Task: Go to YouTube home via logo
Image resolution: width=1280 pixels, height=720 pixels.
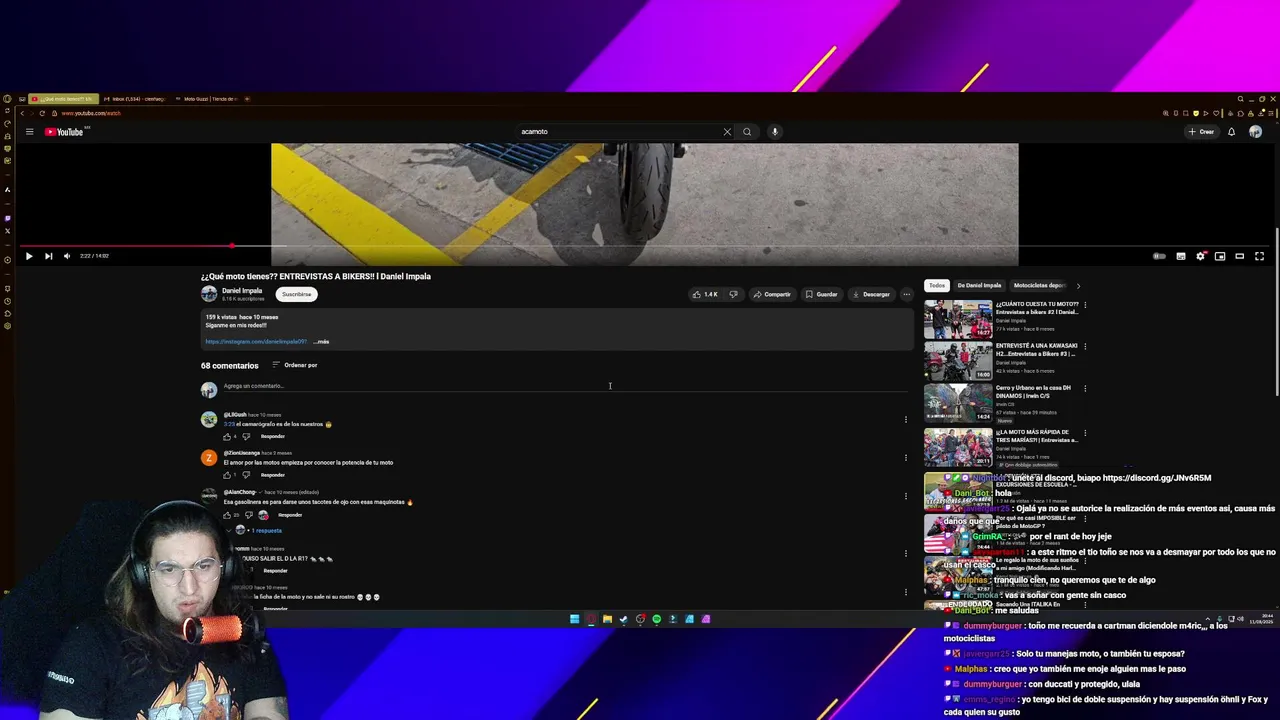Action: [x=64, y=132]
